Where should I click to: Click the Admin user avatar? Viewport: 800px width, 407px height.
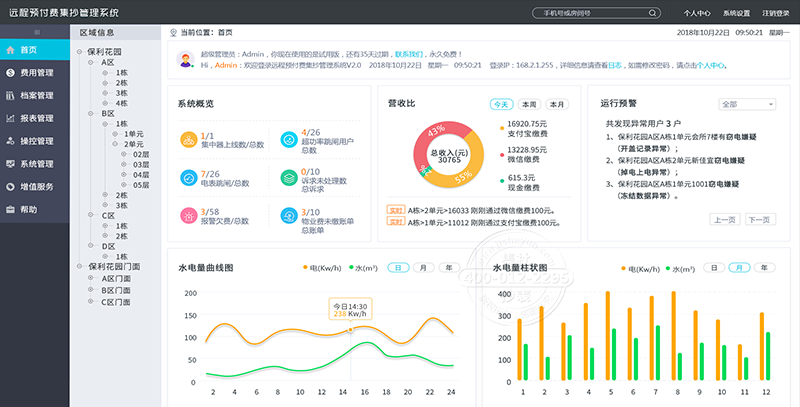[x=185, y=61]
